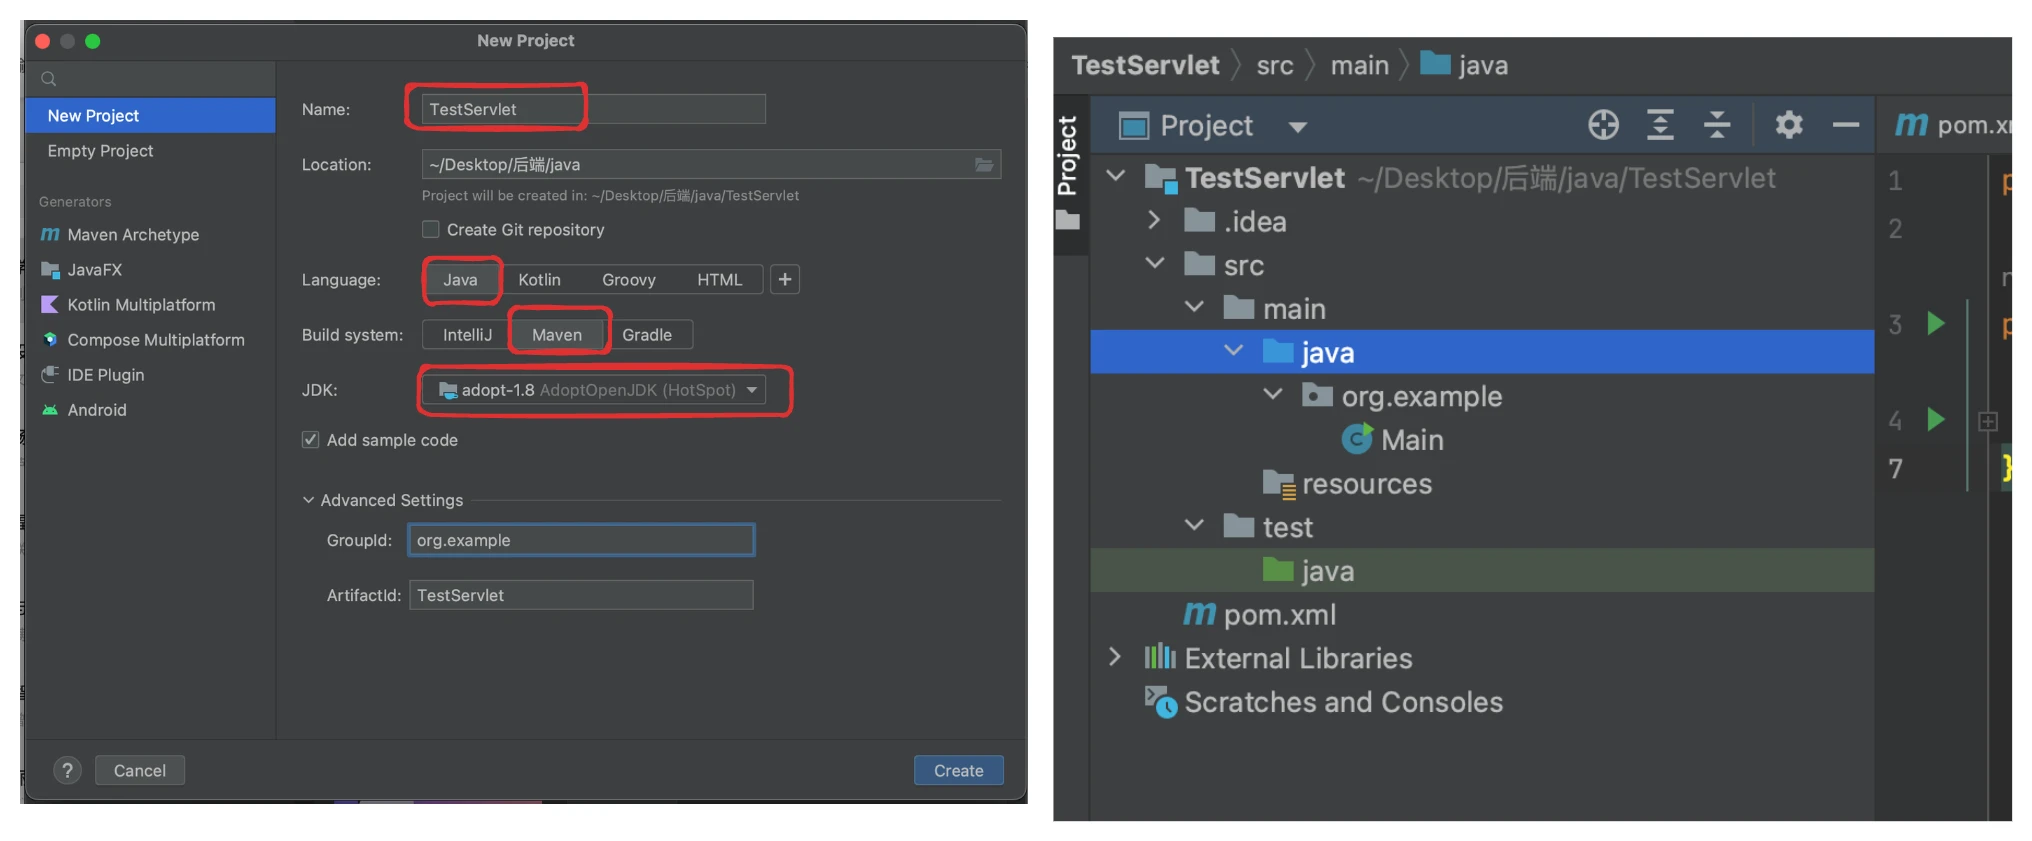This screenshot has width=2032, height=841.
Task: Toggle Create Git repository checkbox
Action: point(431,229)
